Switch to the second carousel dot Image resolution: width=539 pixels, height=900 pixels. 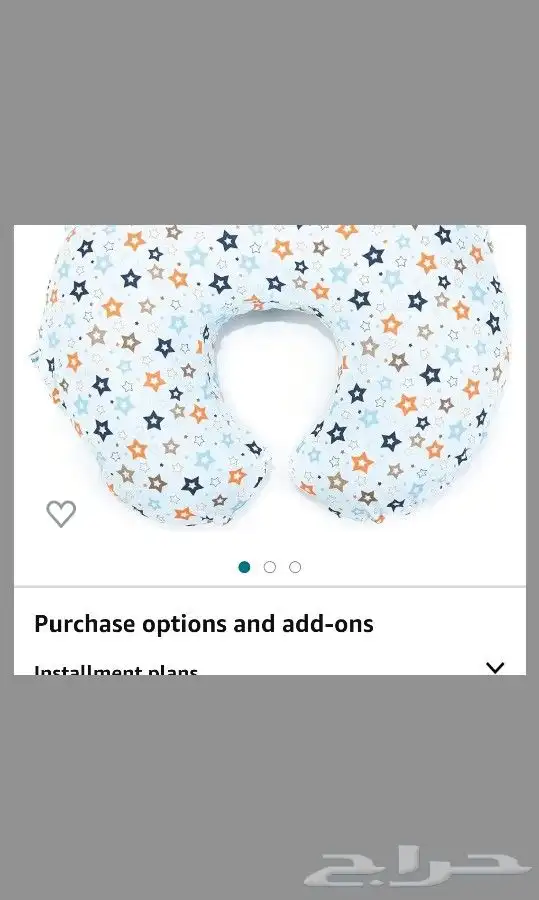(270, 567)
